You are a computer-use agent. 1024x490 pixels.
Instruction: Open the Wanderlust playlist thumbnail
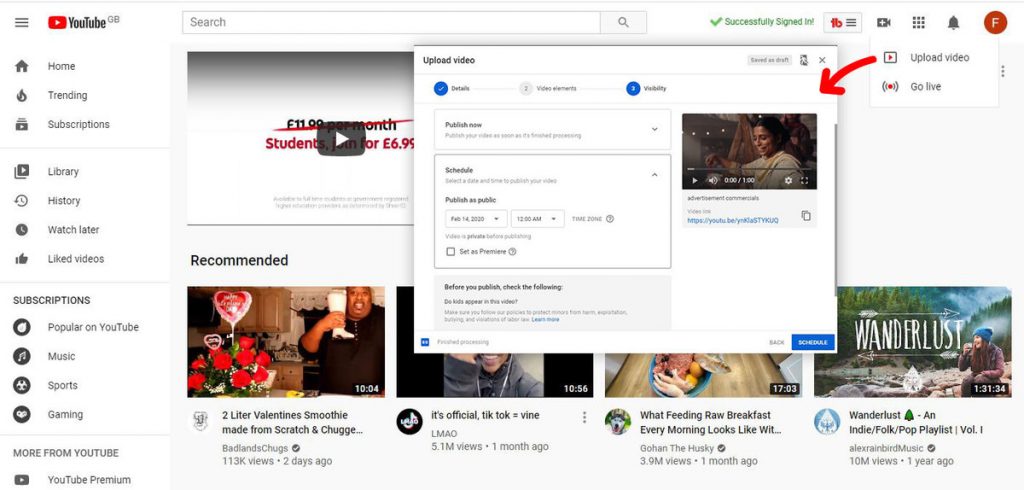tap(912, 342)
